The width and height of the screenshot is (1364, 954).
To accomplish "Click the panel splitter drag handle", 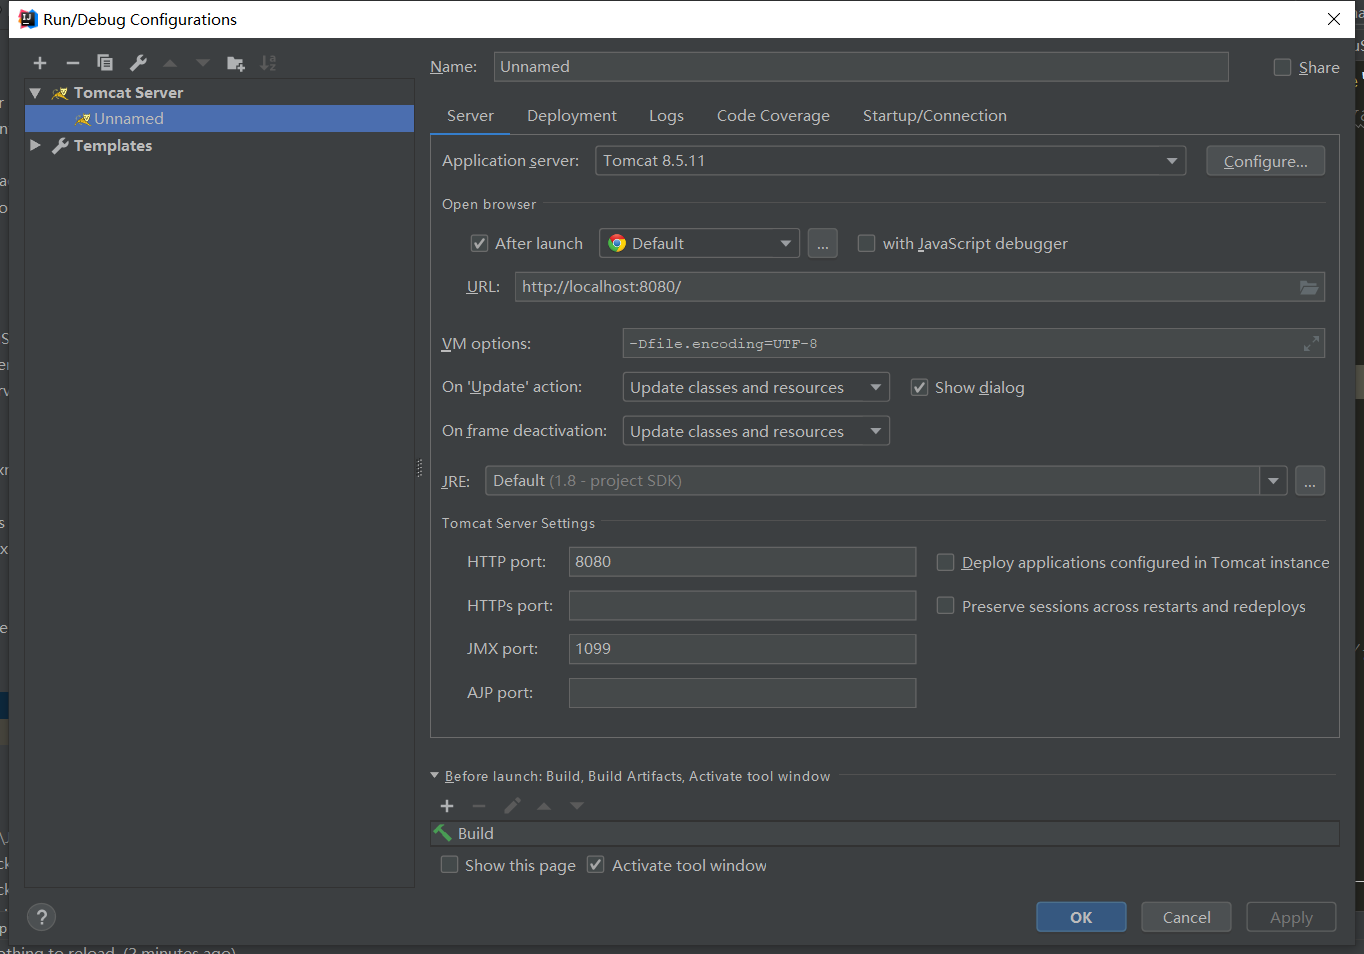I will pos(420,469).
